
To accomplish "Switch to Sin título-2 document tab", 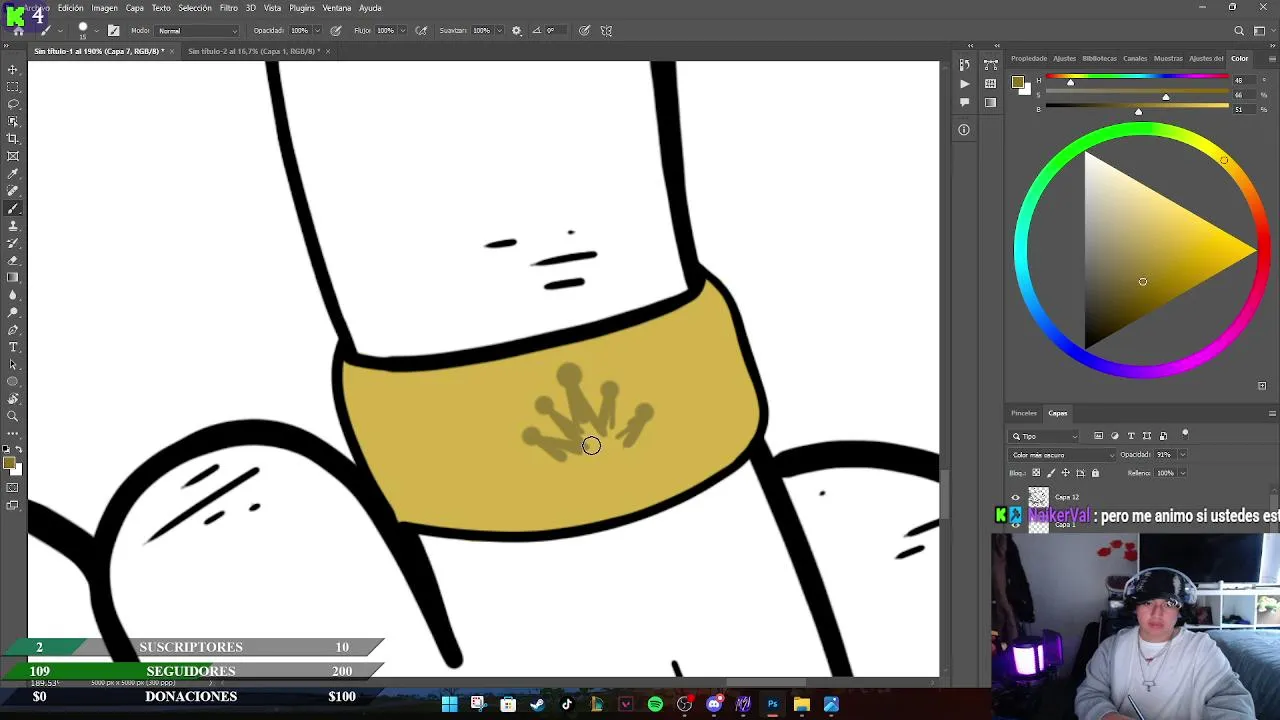I will click(x=254, y=51).
